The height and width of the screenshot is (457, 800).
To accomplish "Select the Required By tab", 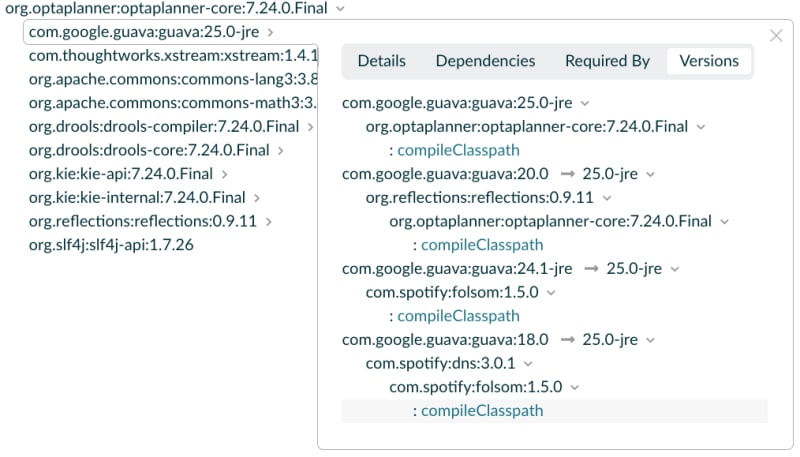I will (607, 61).
